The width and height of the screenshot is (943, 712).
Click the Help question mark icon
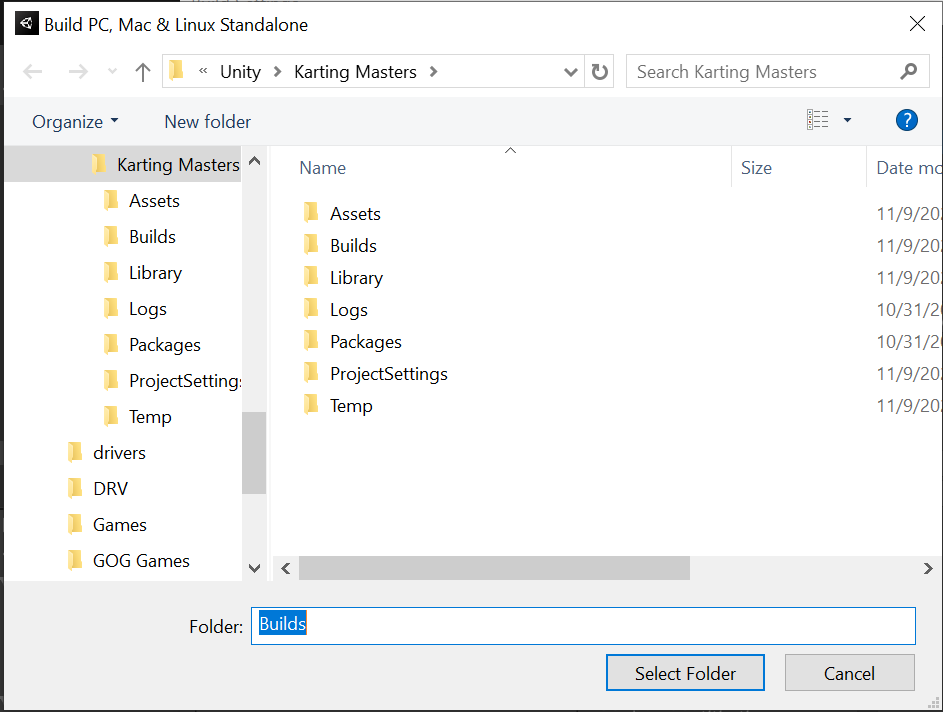(x=906, y=121)
